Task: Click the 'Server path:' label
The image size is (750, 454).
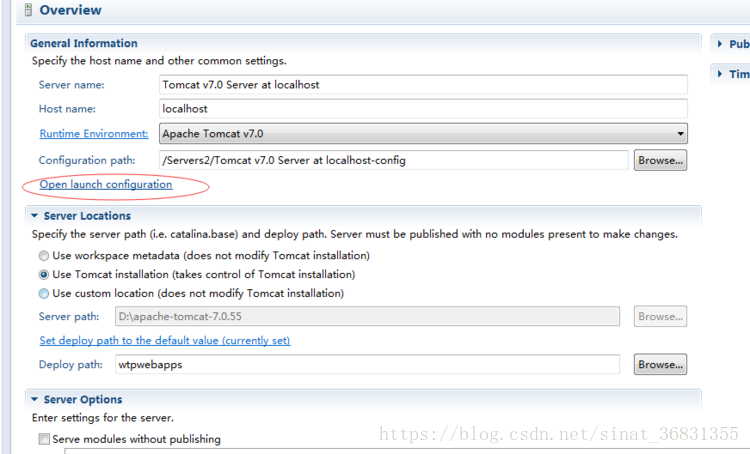Action: [x=69, y=317]
